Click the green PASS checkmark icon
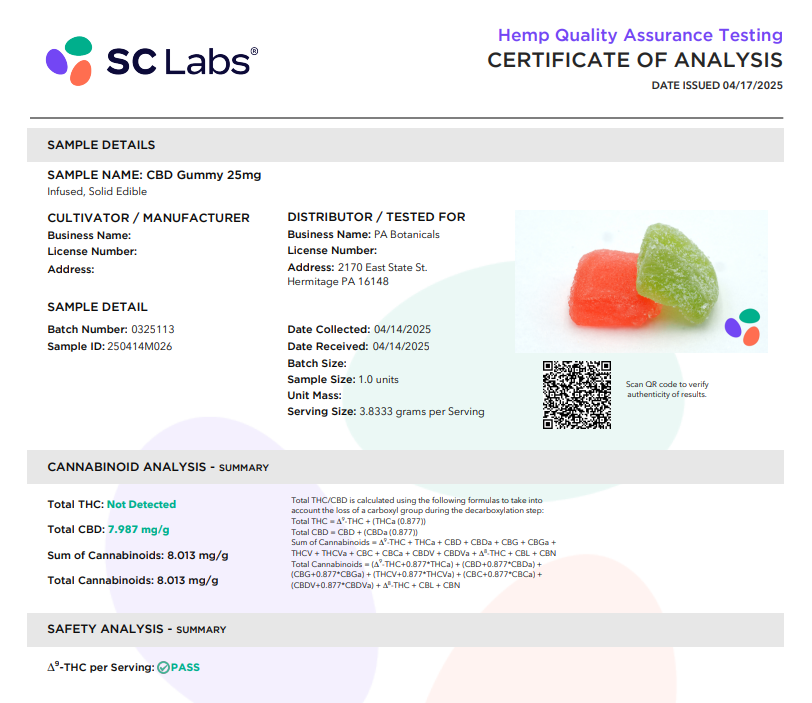This screenshot has height=703, width=812. pyautogui.click(x=164, y=667)
